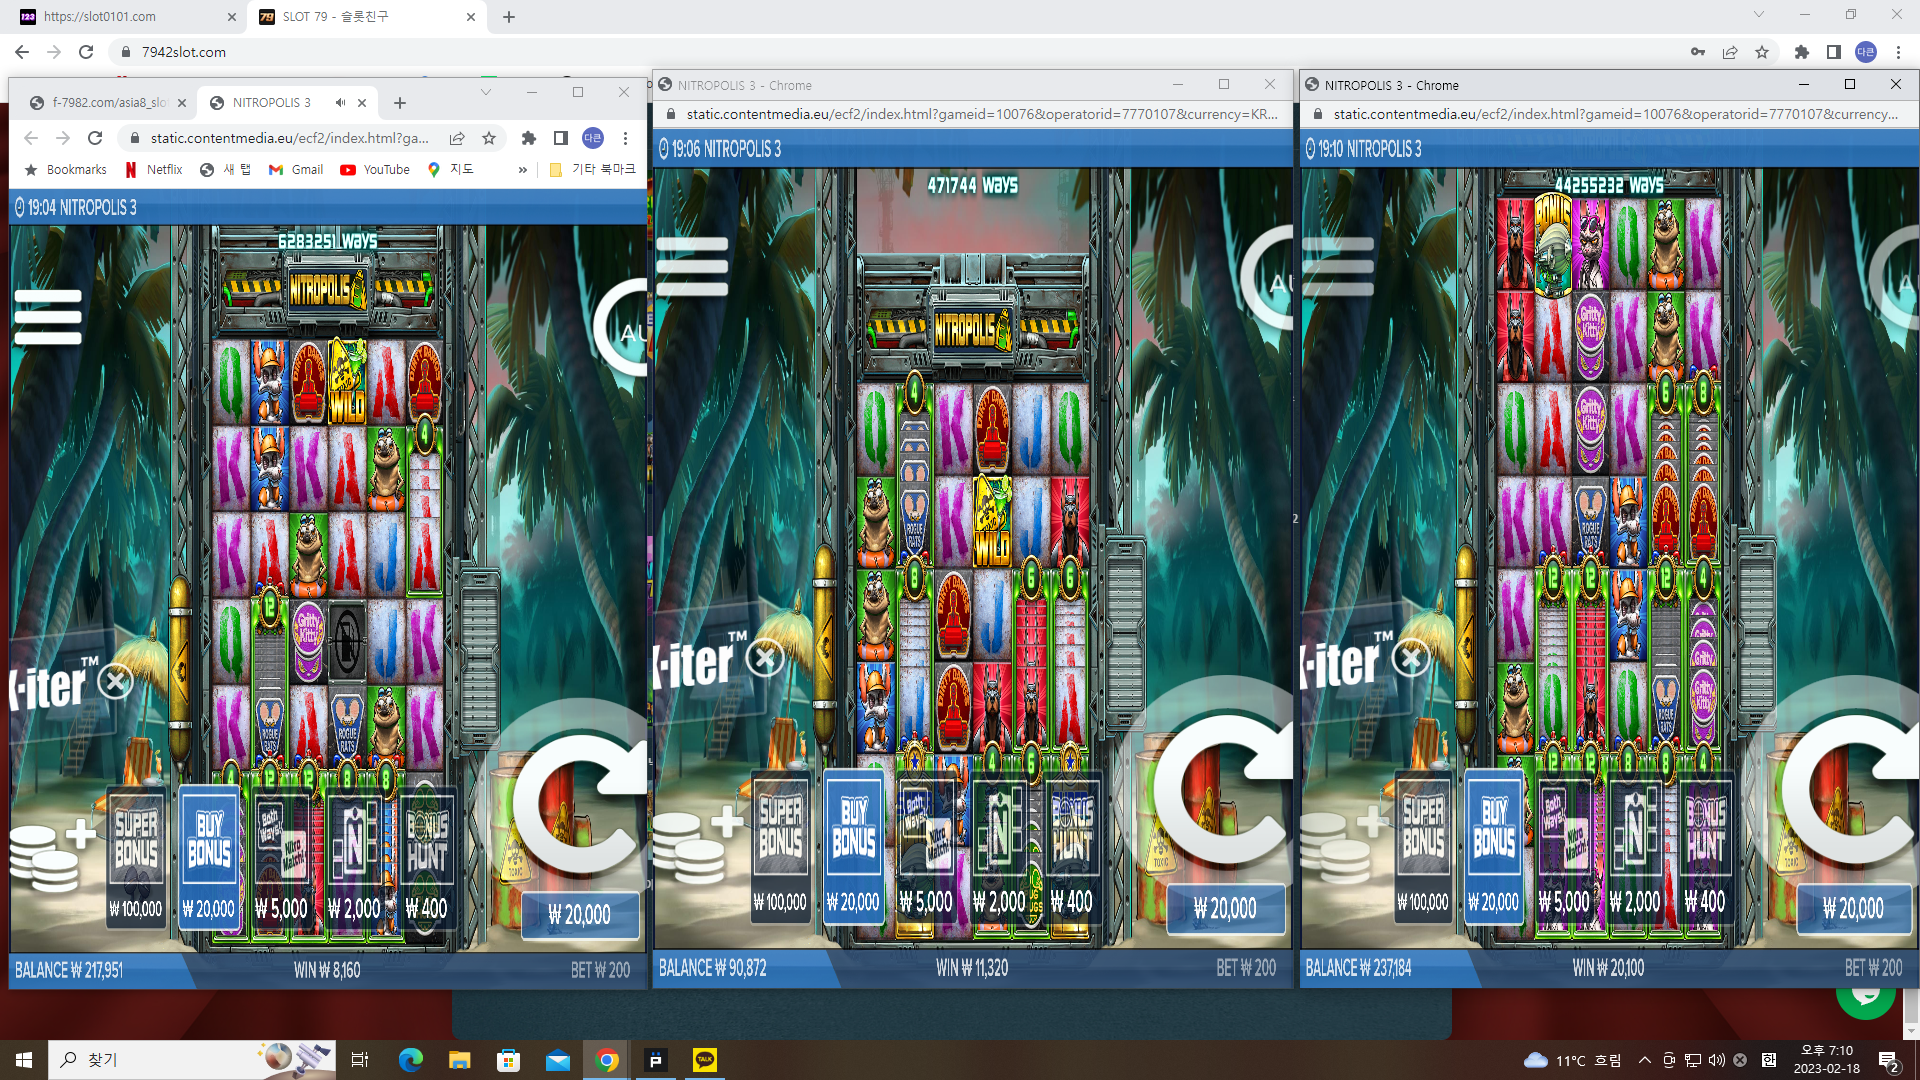Switch to the SLOT 79 tab
Image resolution: width=1920 pixels, height=1080 pixels.
coord(367,17)
